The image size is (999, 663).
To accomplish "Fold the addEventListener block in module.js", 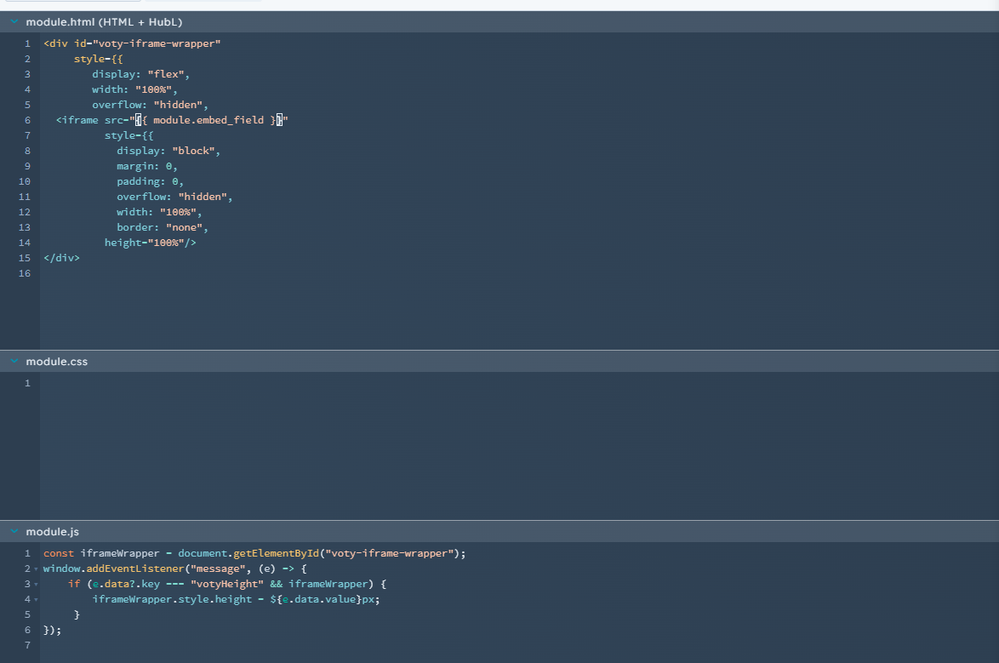I will pos(35,569).
